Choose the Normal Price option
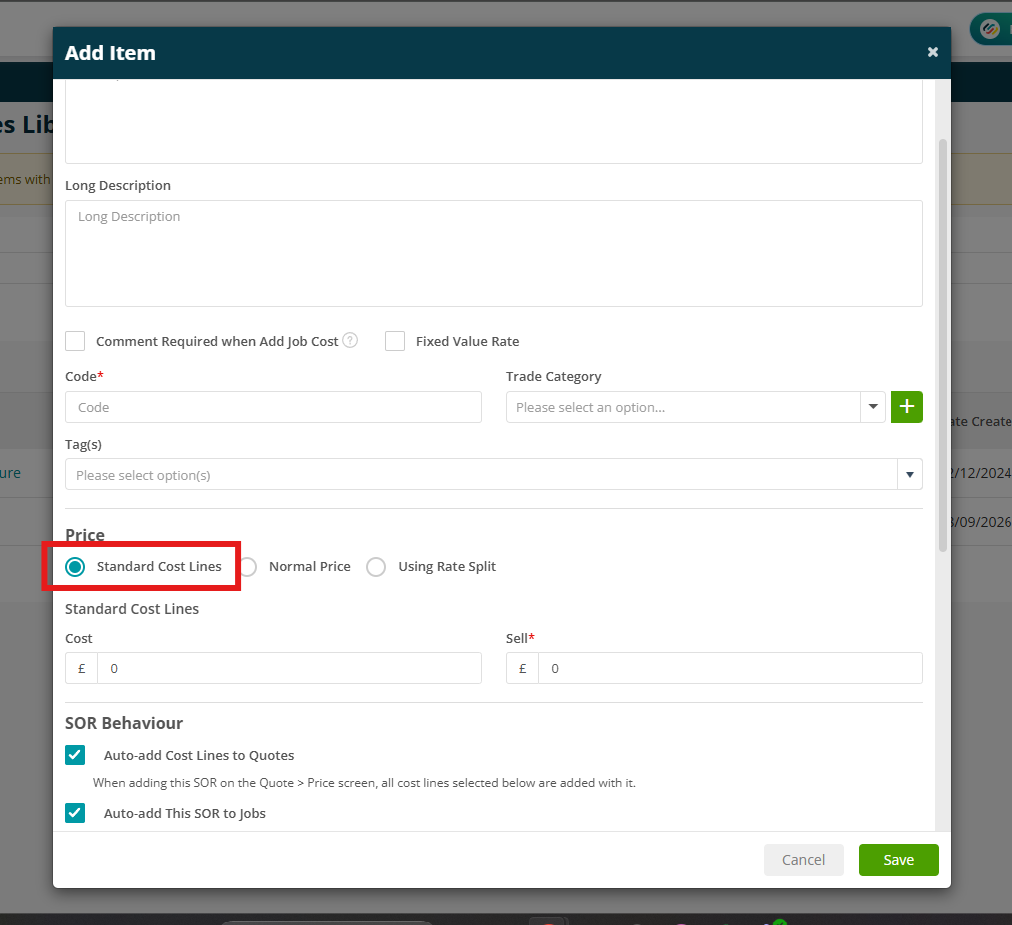Image resolution: width=1012 pixels, height=925 pixels. click(248, 567)
